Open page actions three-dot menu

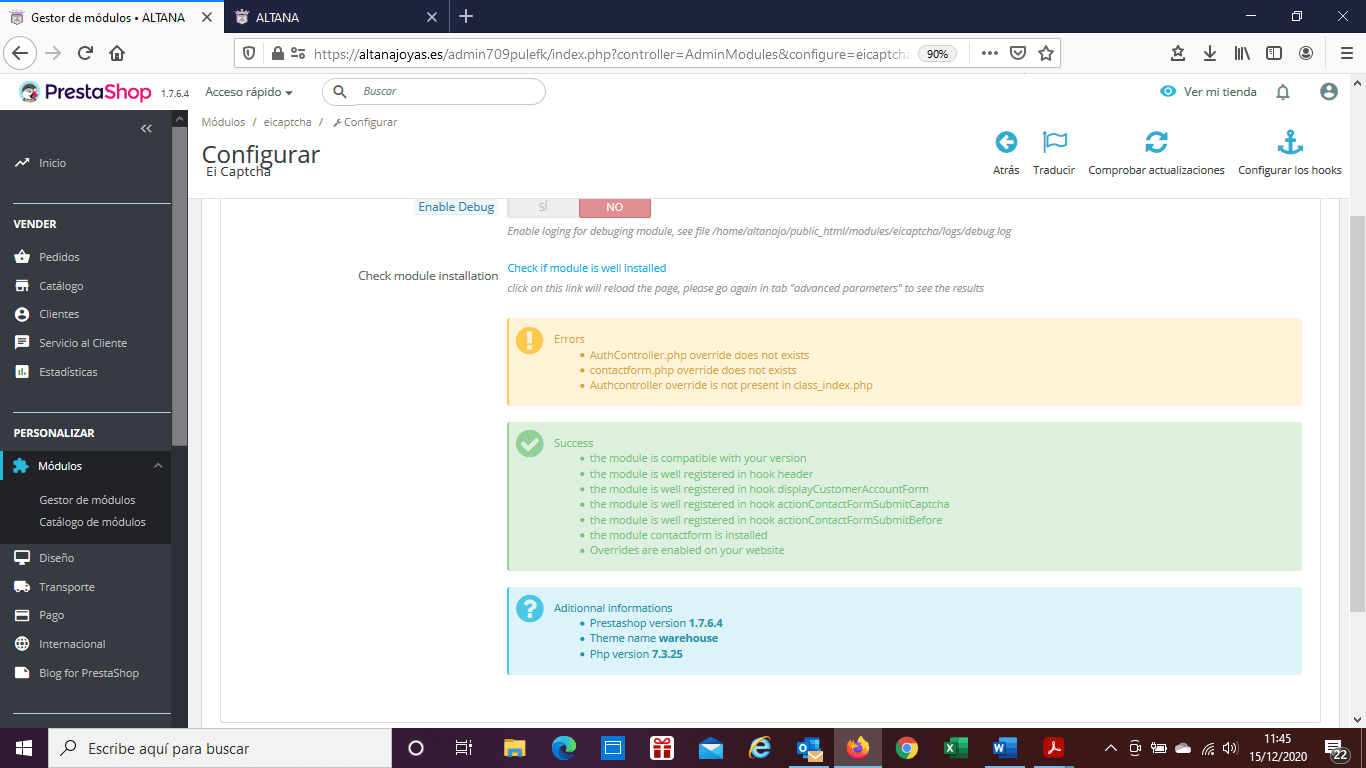989,53
